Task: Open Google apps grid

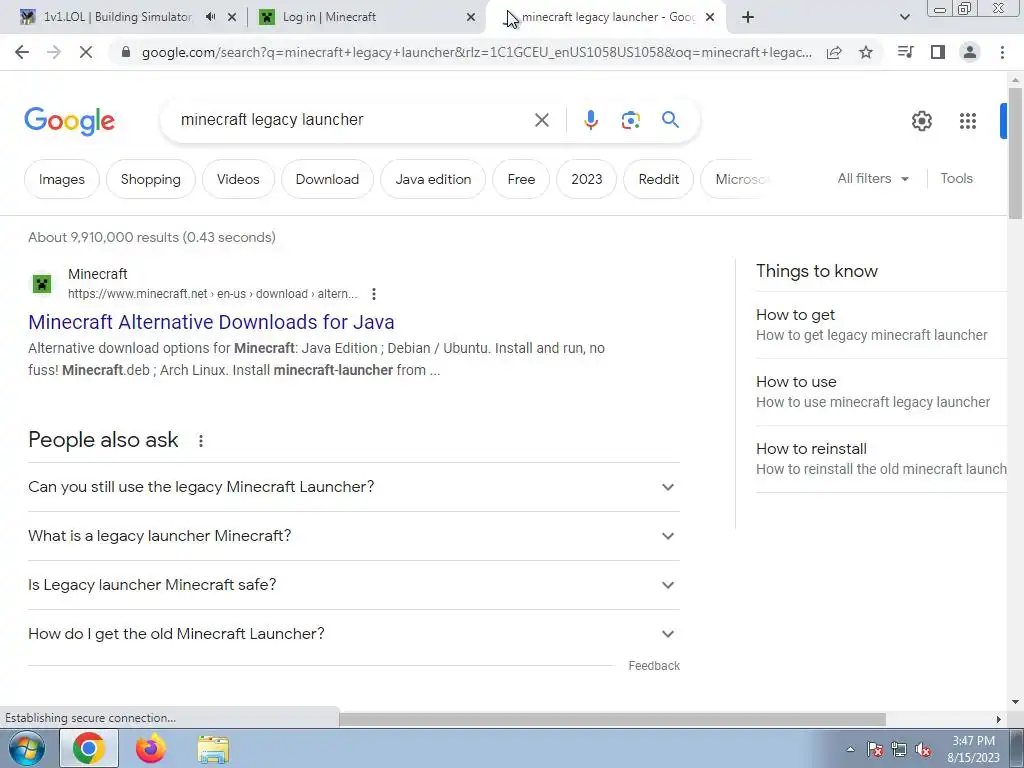Action: click(x=968, y=121)
